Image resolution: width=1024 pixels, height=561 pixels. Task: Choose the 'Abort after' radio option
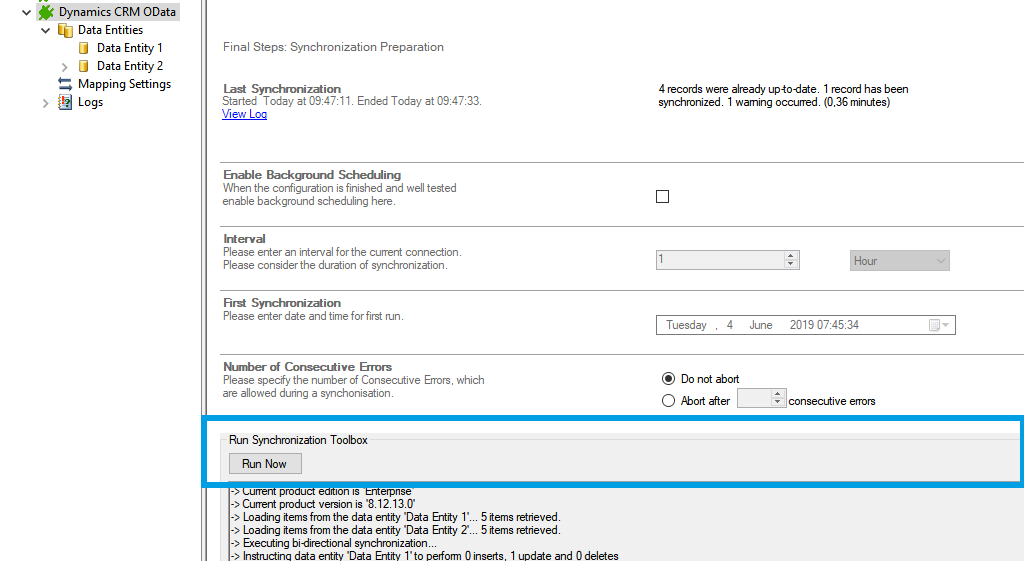point(669,401)
